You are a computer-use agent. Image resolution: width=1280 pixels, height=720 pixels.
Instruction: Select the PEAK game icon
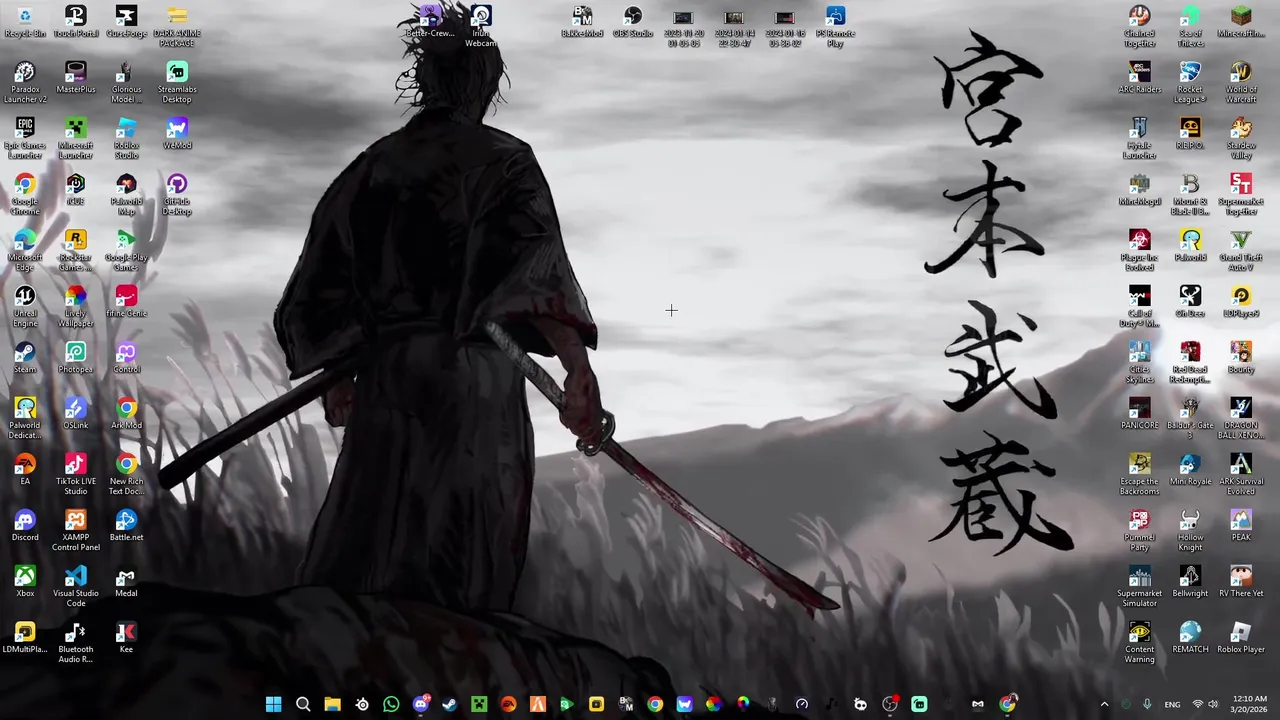coord(1241,526)
